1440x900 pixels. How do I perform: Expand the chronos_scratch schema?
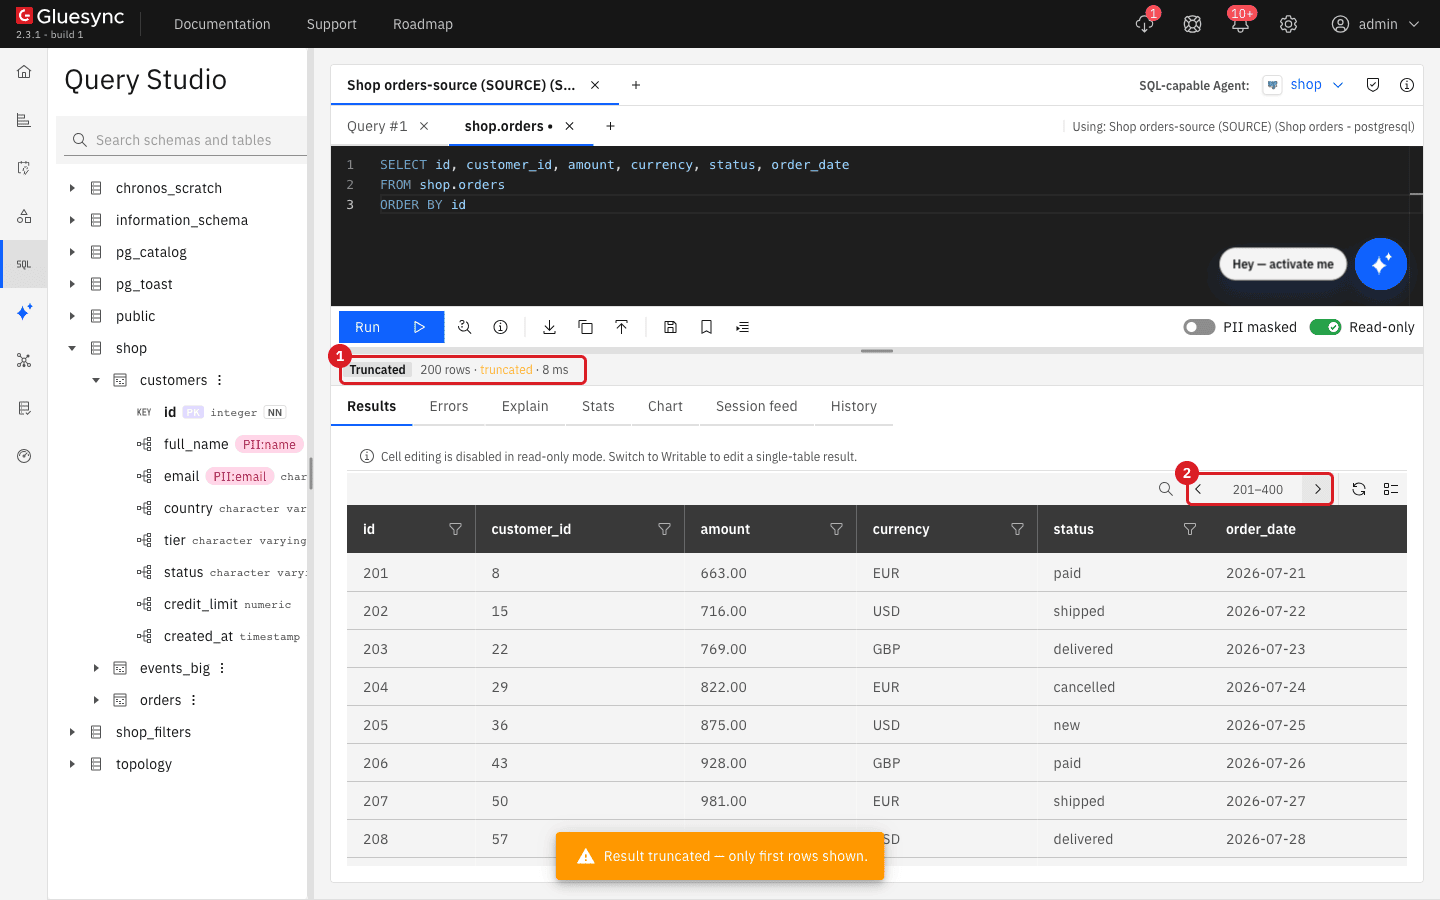pyautogui.click(x=72, y=188)
